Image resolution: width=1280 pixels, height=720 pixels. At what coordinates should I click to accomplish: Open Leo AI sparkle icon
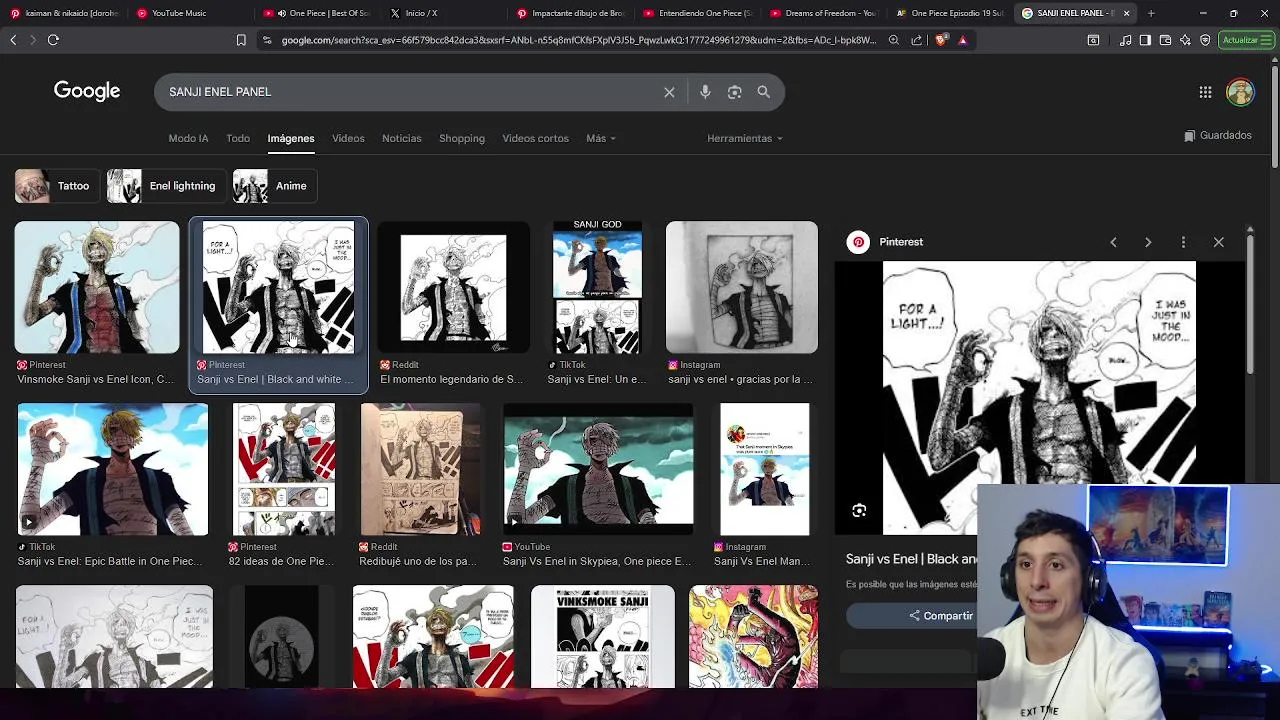(x=1185, y=40)
